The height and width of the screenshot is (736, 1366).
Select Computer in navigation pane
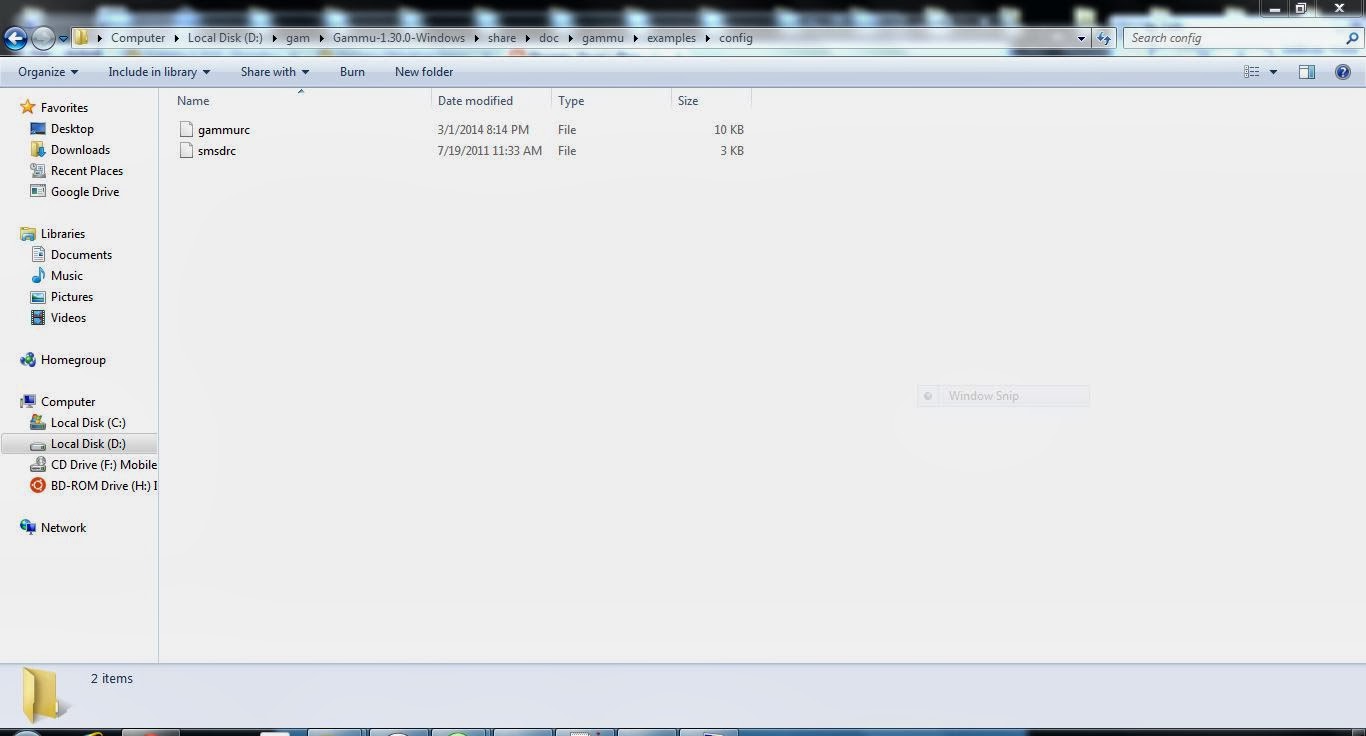(x=68, y=402)
